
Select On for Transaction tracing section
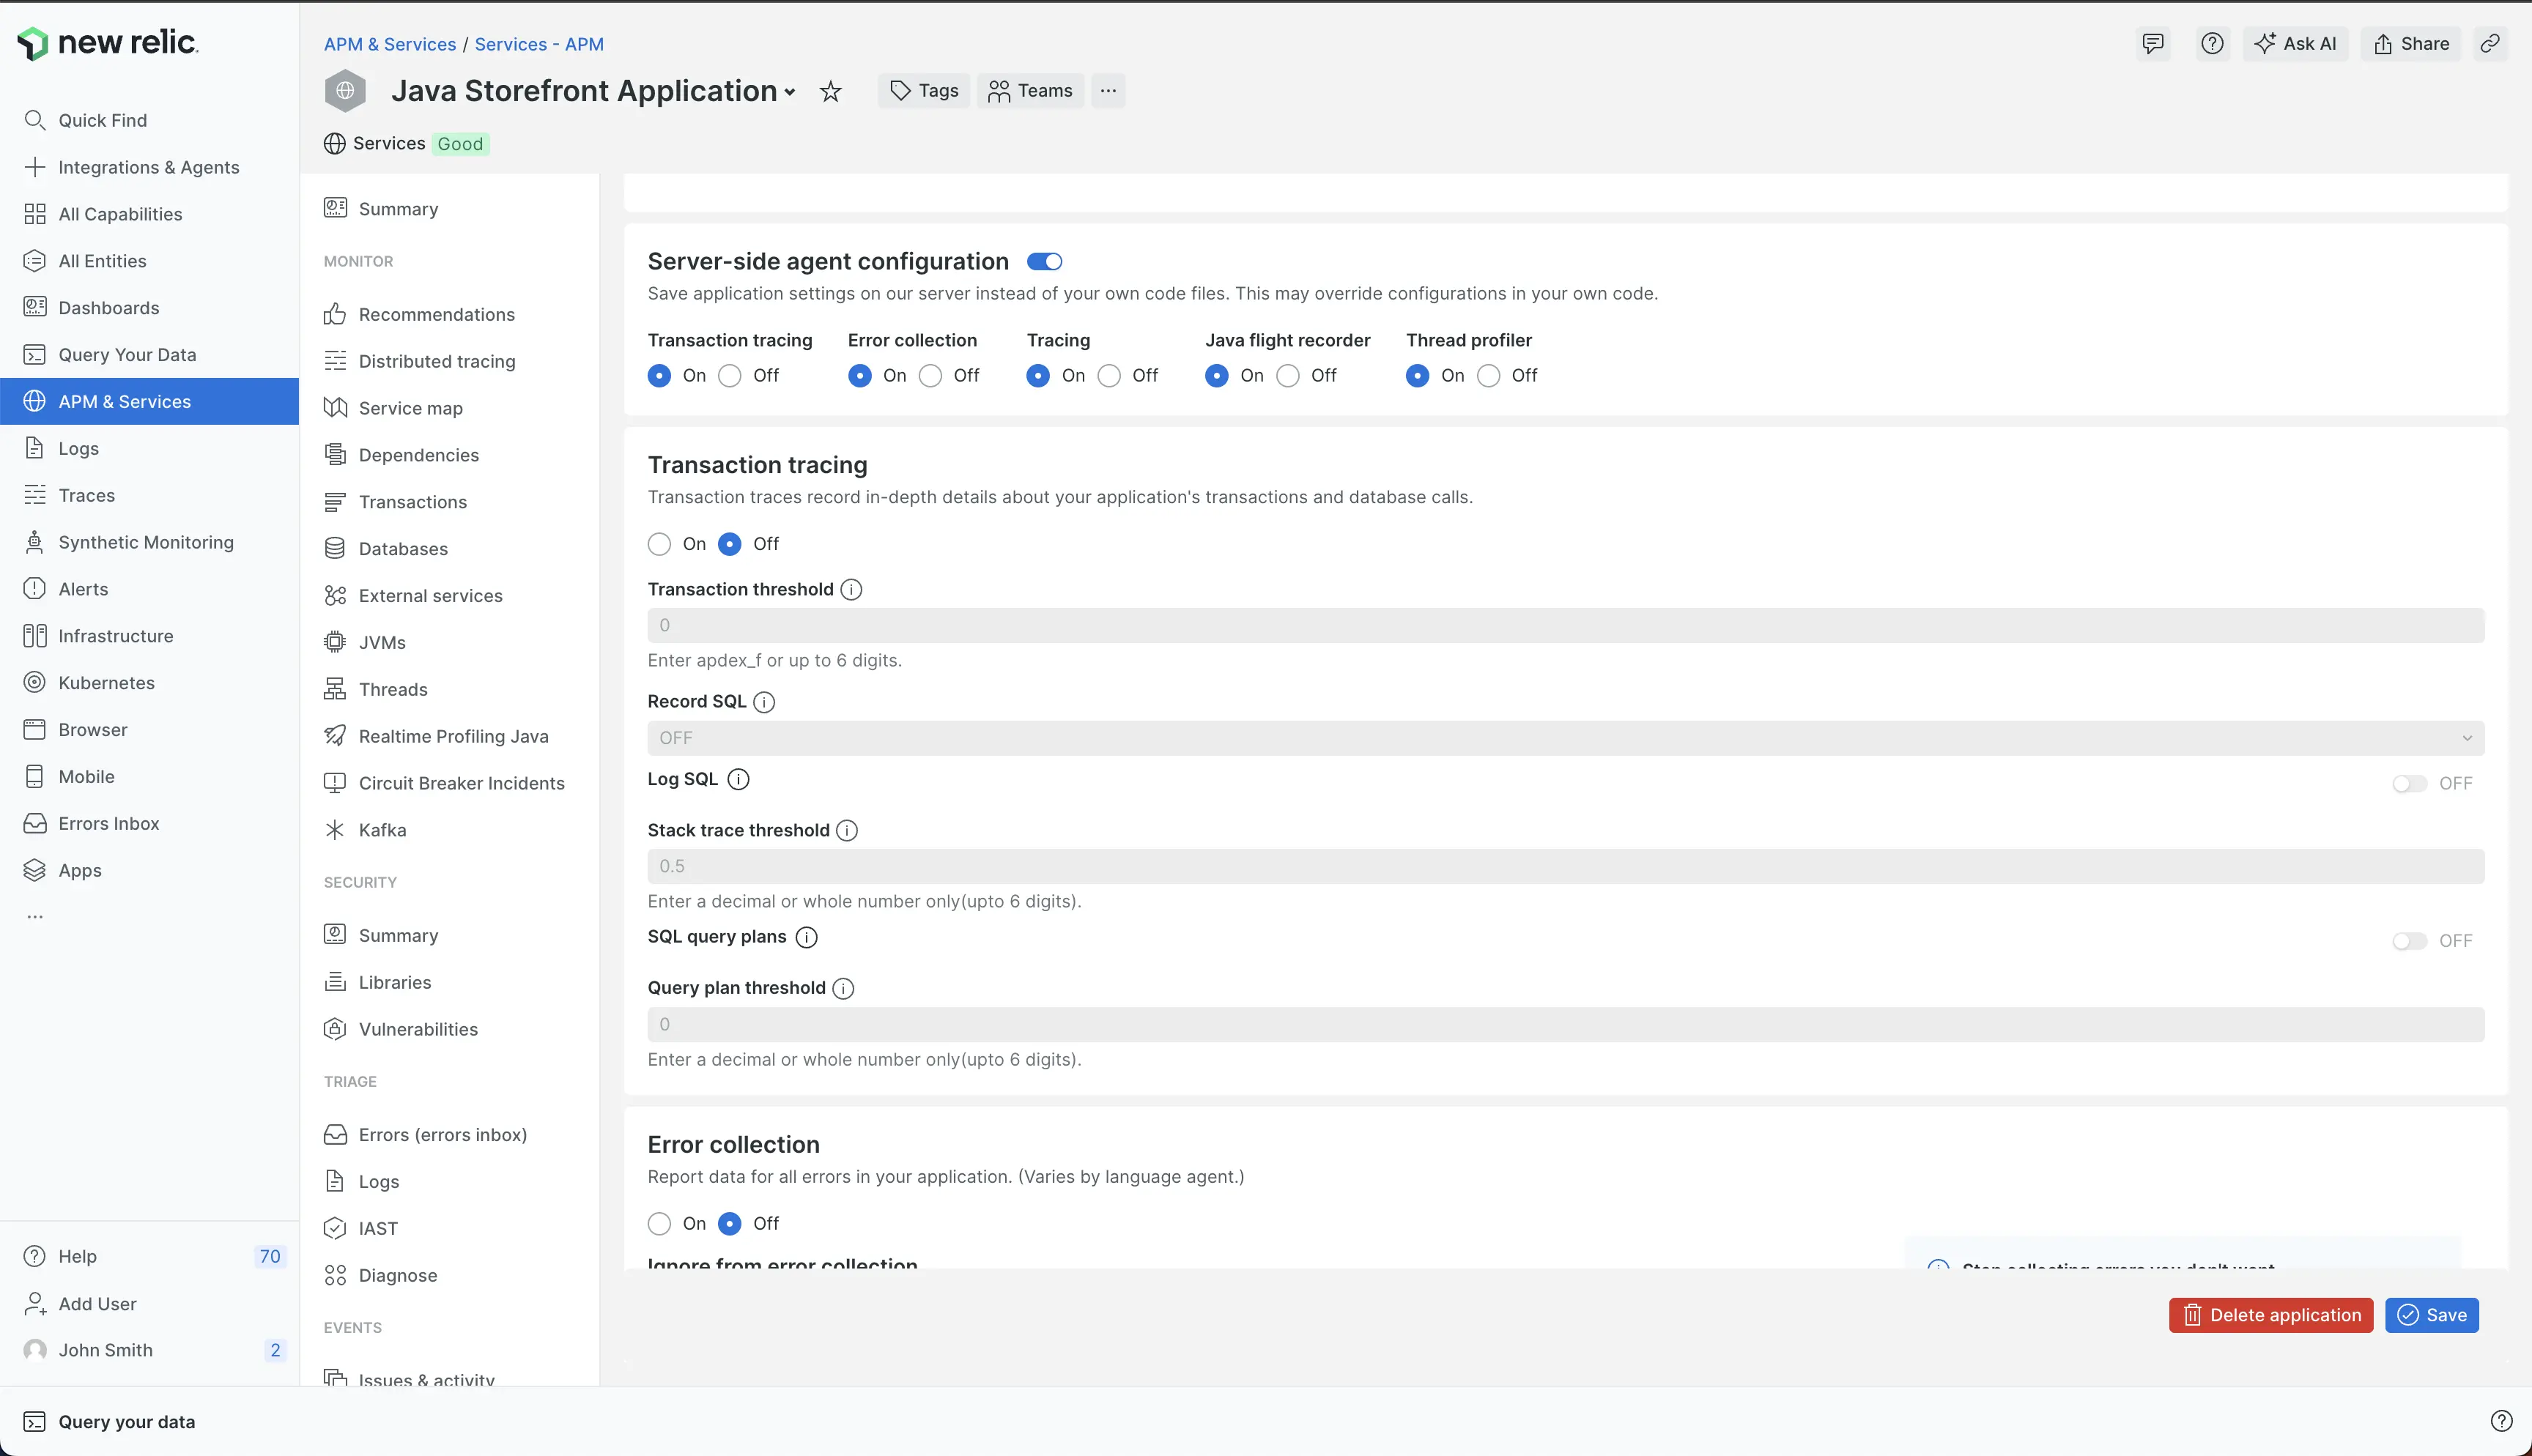coord(659,544)
